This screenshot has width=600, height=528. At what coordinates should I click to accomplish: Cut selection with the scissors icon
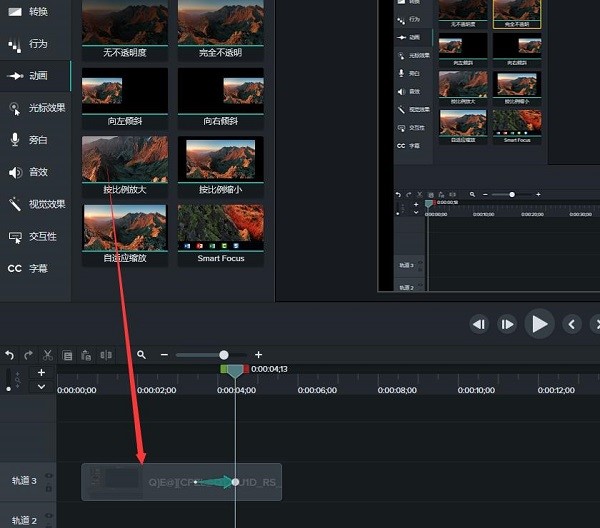pos(47,355)
